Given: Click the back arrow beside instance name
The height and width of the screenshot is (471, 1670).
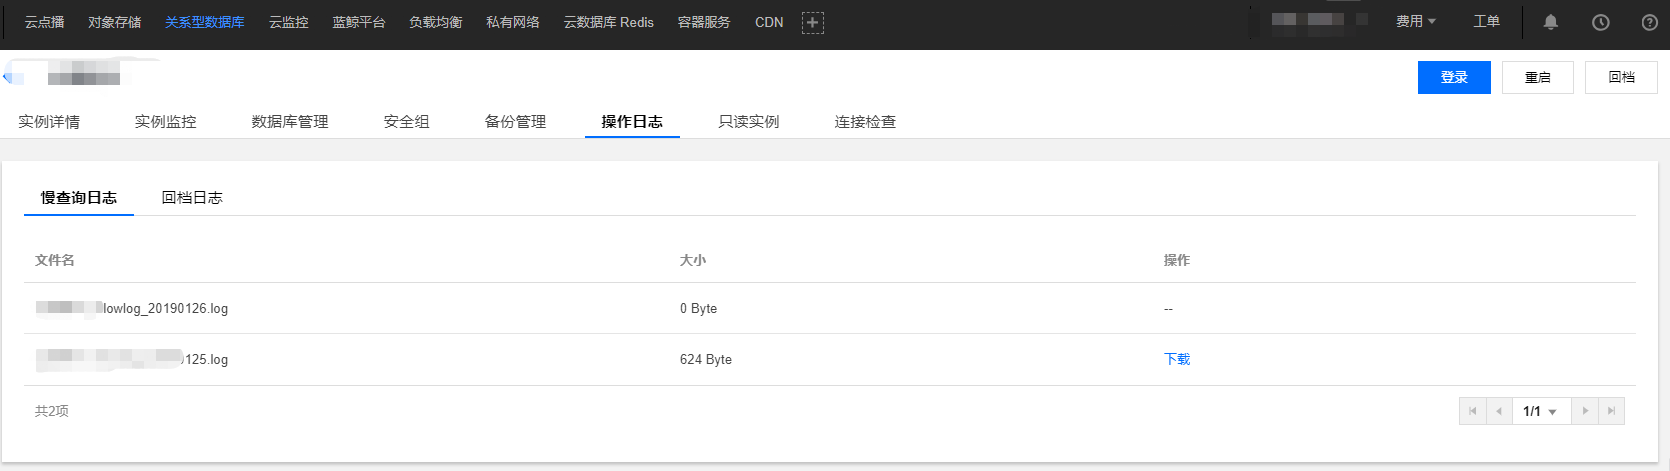Looking at the screenshot, I should [8, 77].
